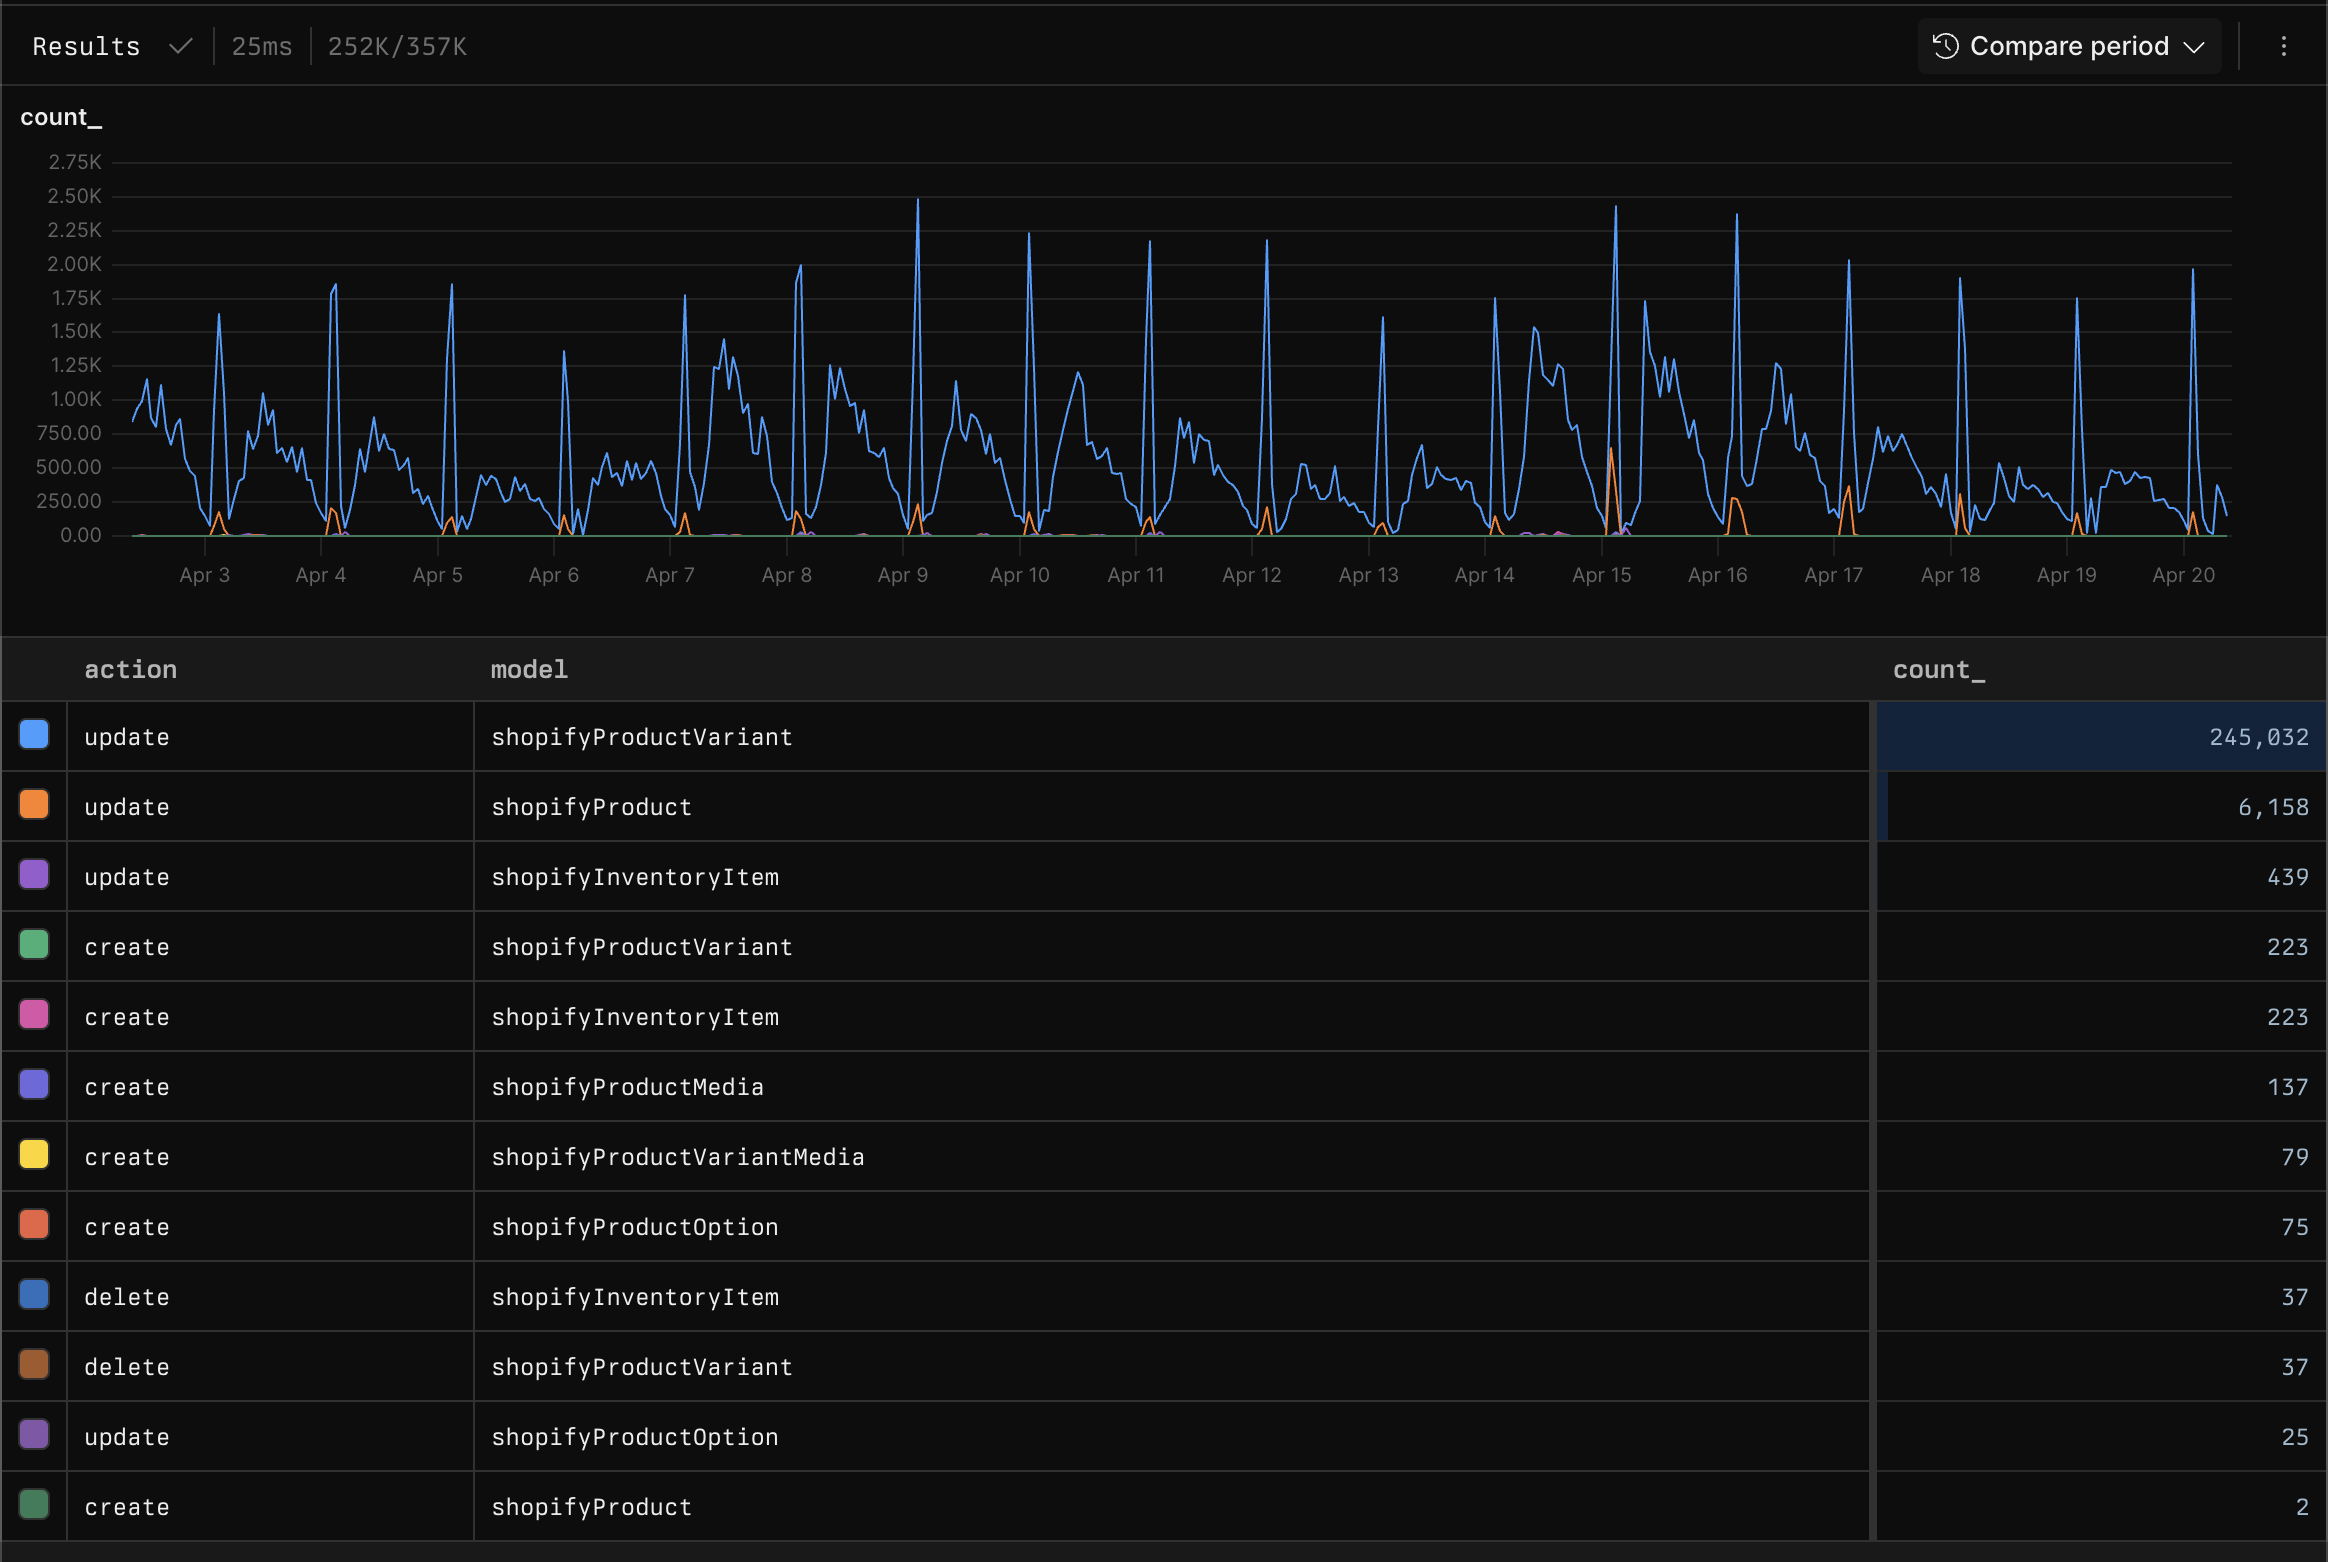Select the count value 245,032
2328x1562 pixels.
[x=2259, y=737]
